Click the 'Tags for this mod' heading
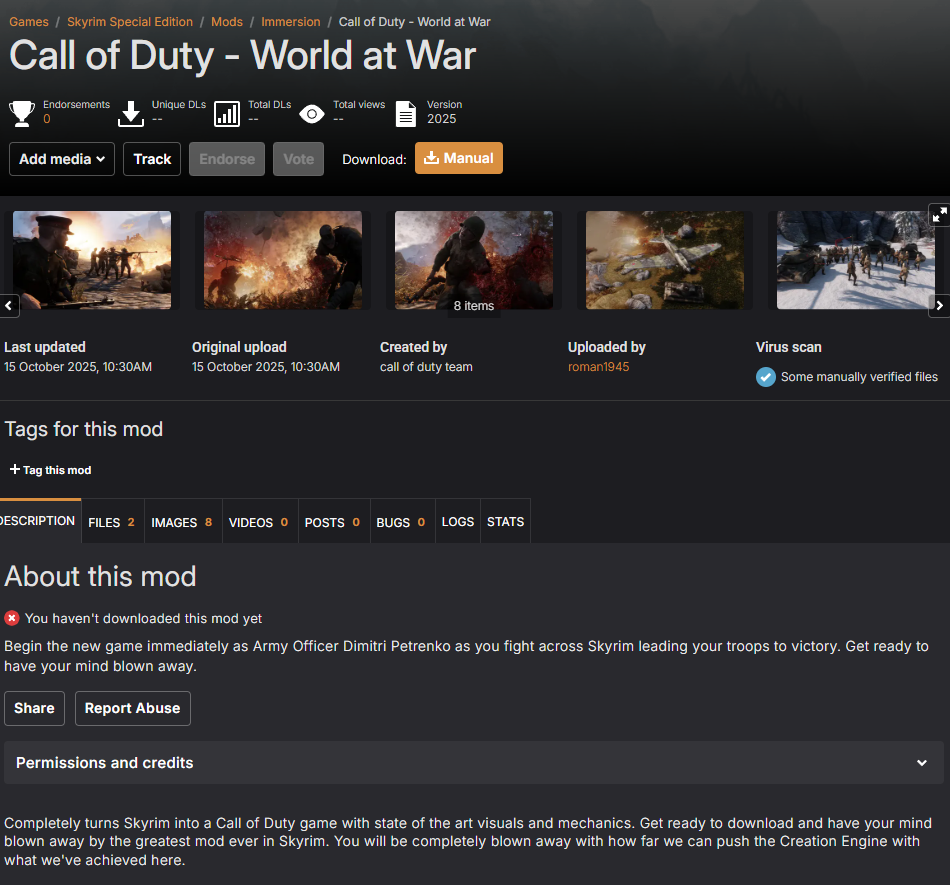Screen dimensions: 950x885 (84, 429)
